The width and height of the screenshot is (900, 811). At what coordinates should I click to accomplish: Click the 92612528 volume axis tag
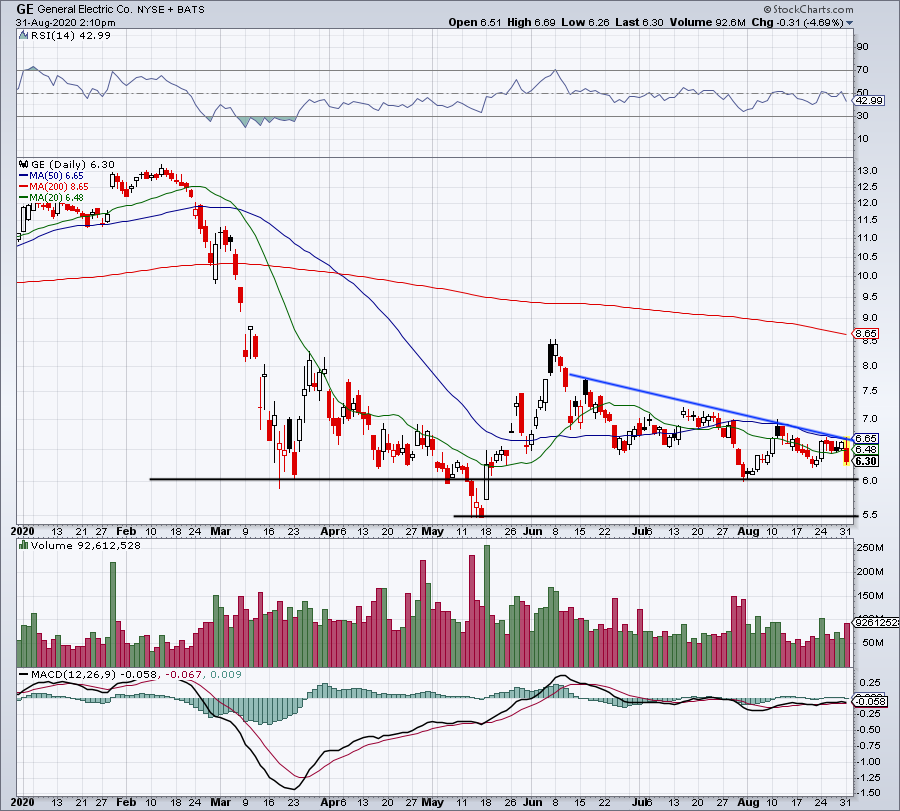[876, 622]
